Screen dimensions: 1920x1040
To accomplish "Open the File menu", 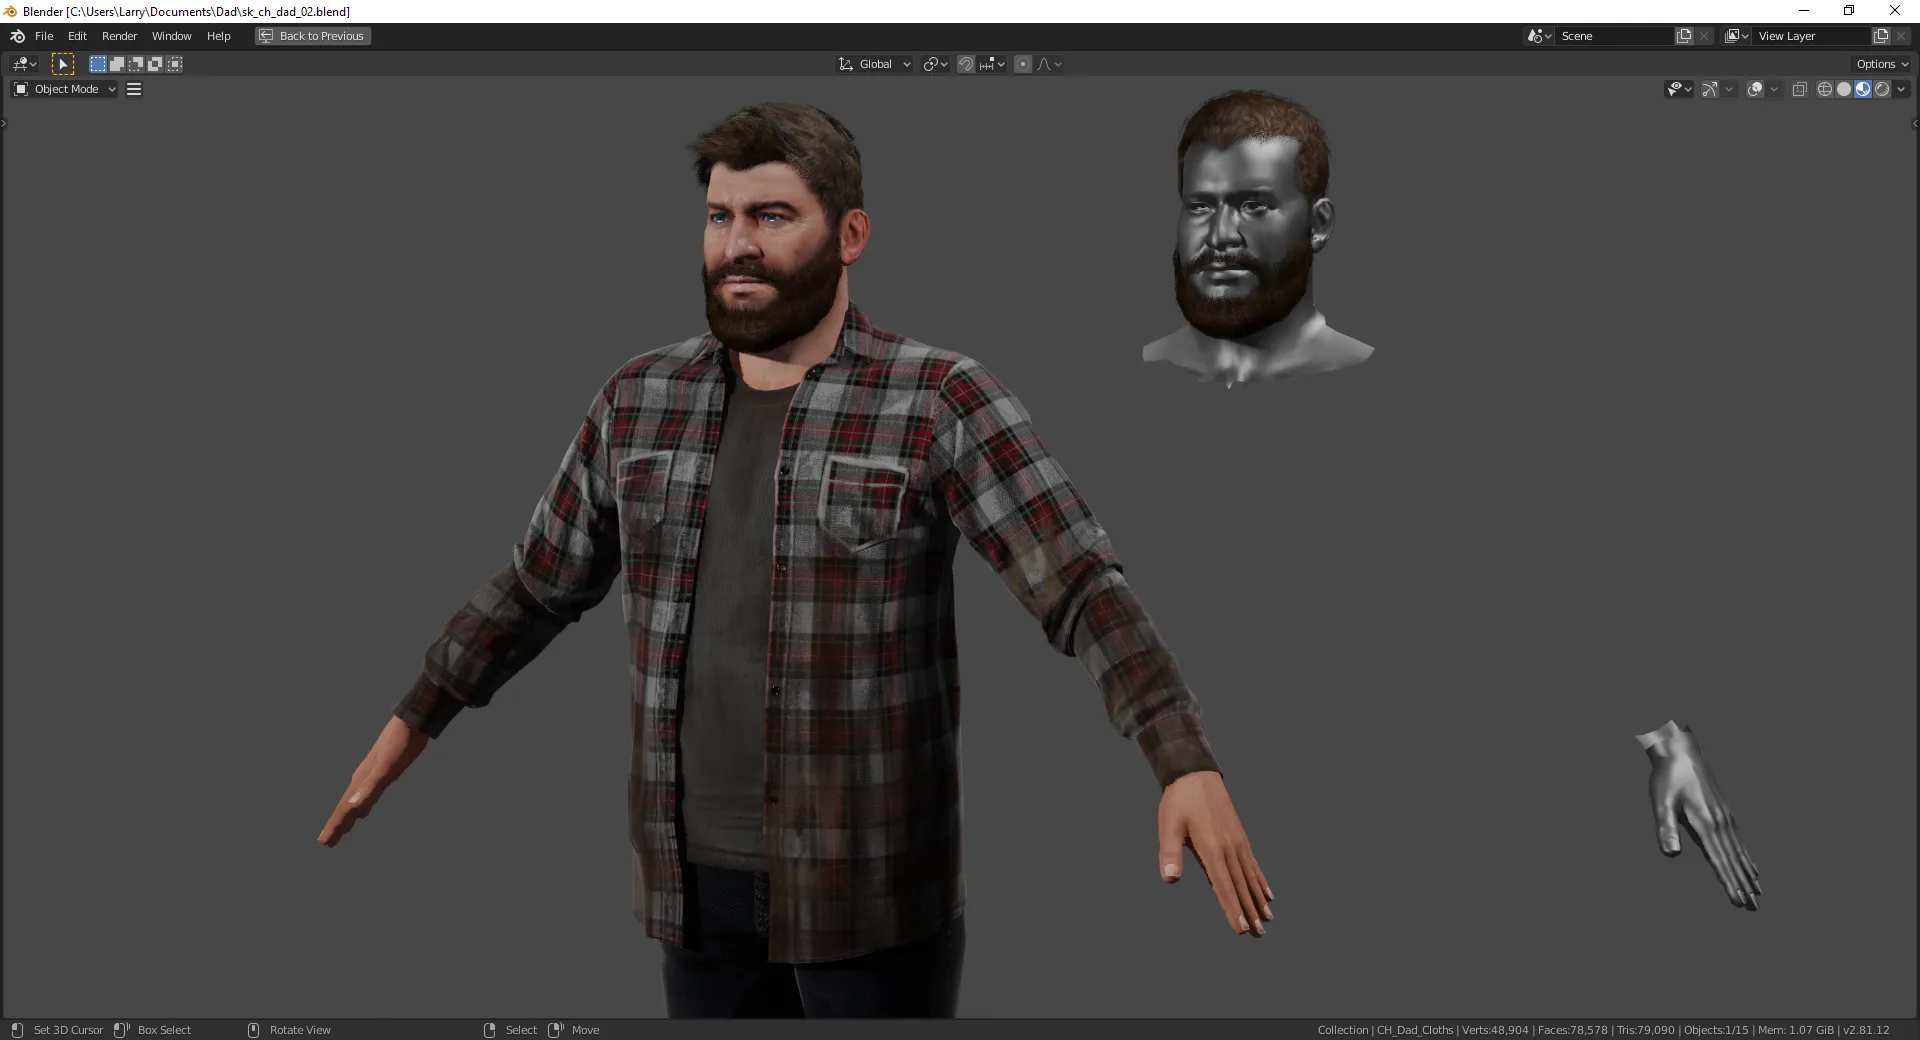I will coord(44,36).
